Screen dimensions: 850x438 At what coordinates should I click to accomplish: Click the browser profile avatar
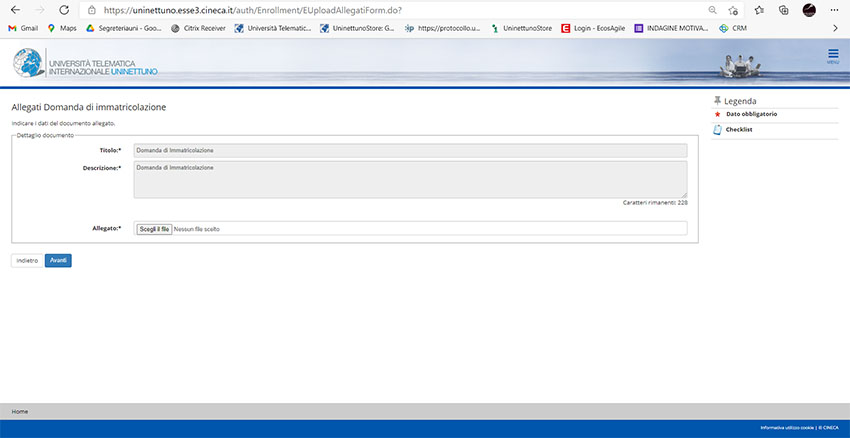pyautogui.click(x=808, y=10)
